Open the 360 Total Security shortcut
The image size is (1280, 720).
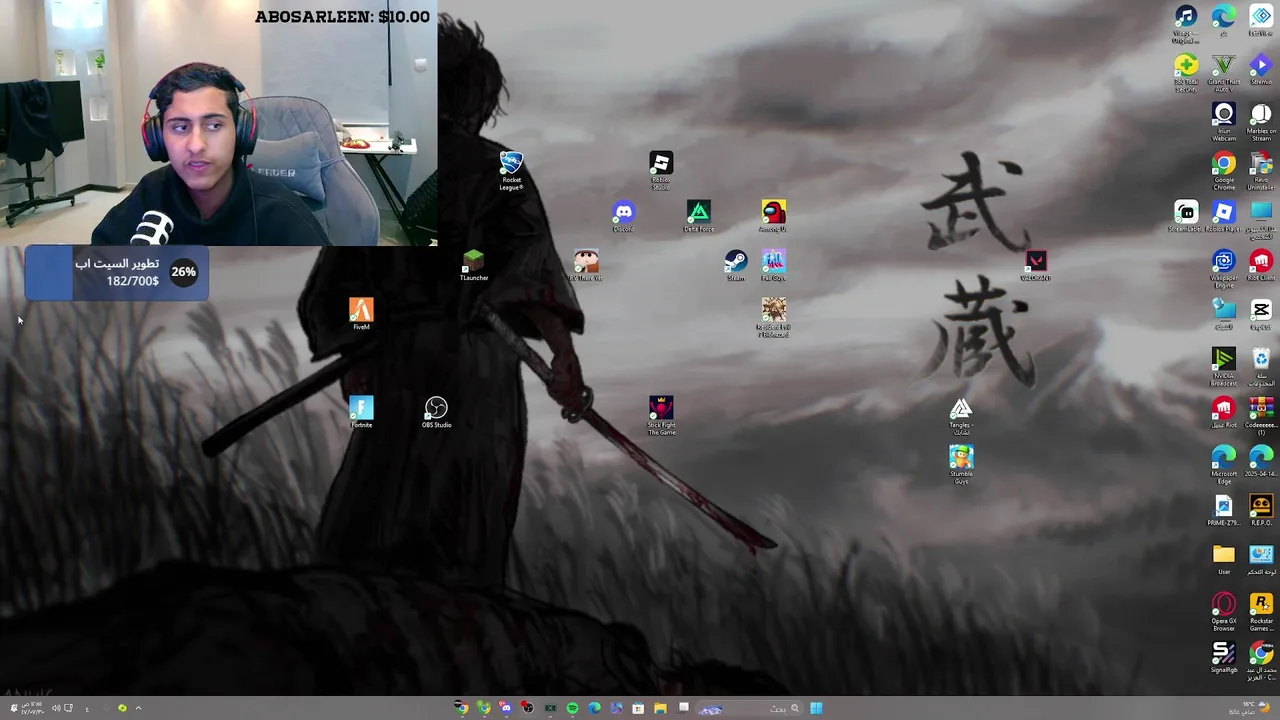pyautogui.click(x=1186, y=72)
